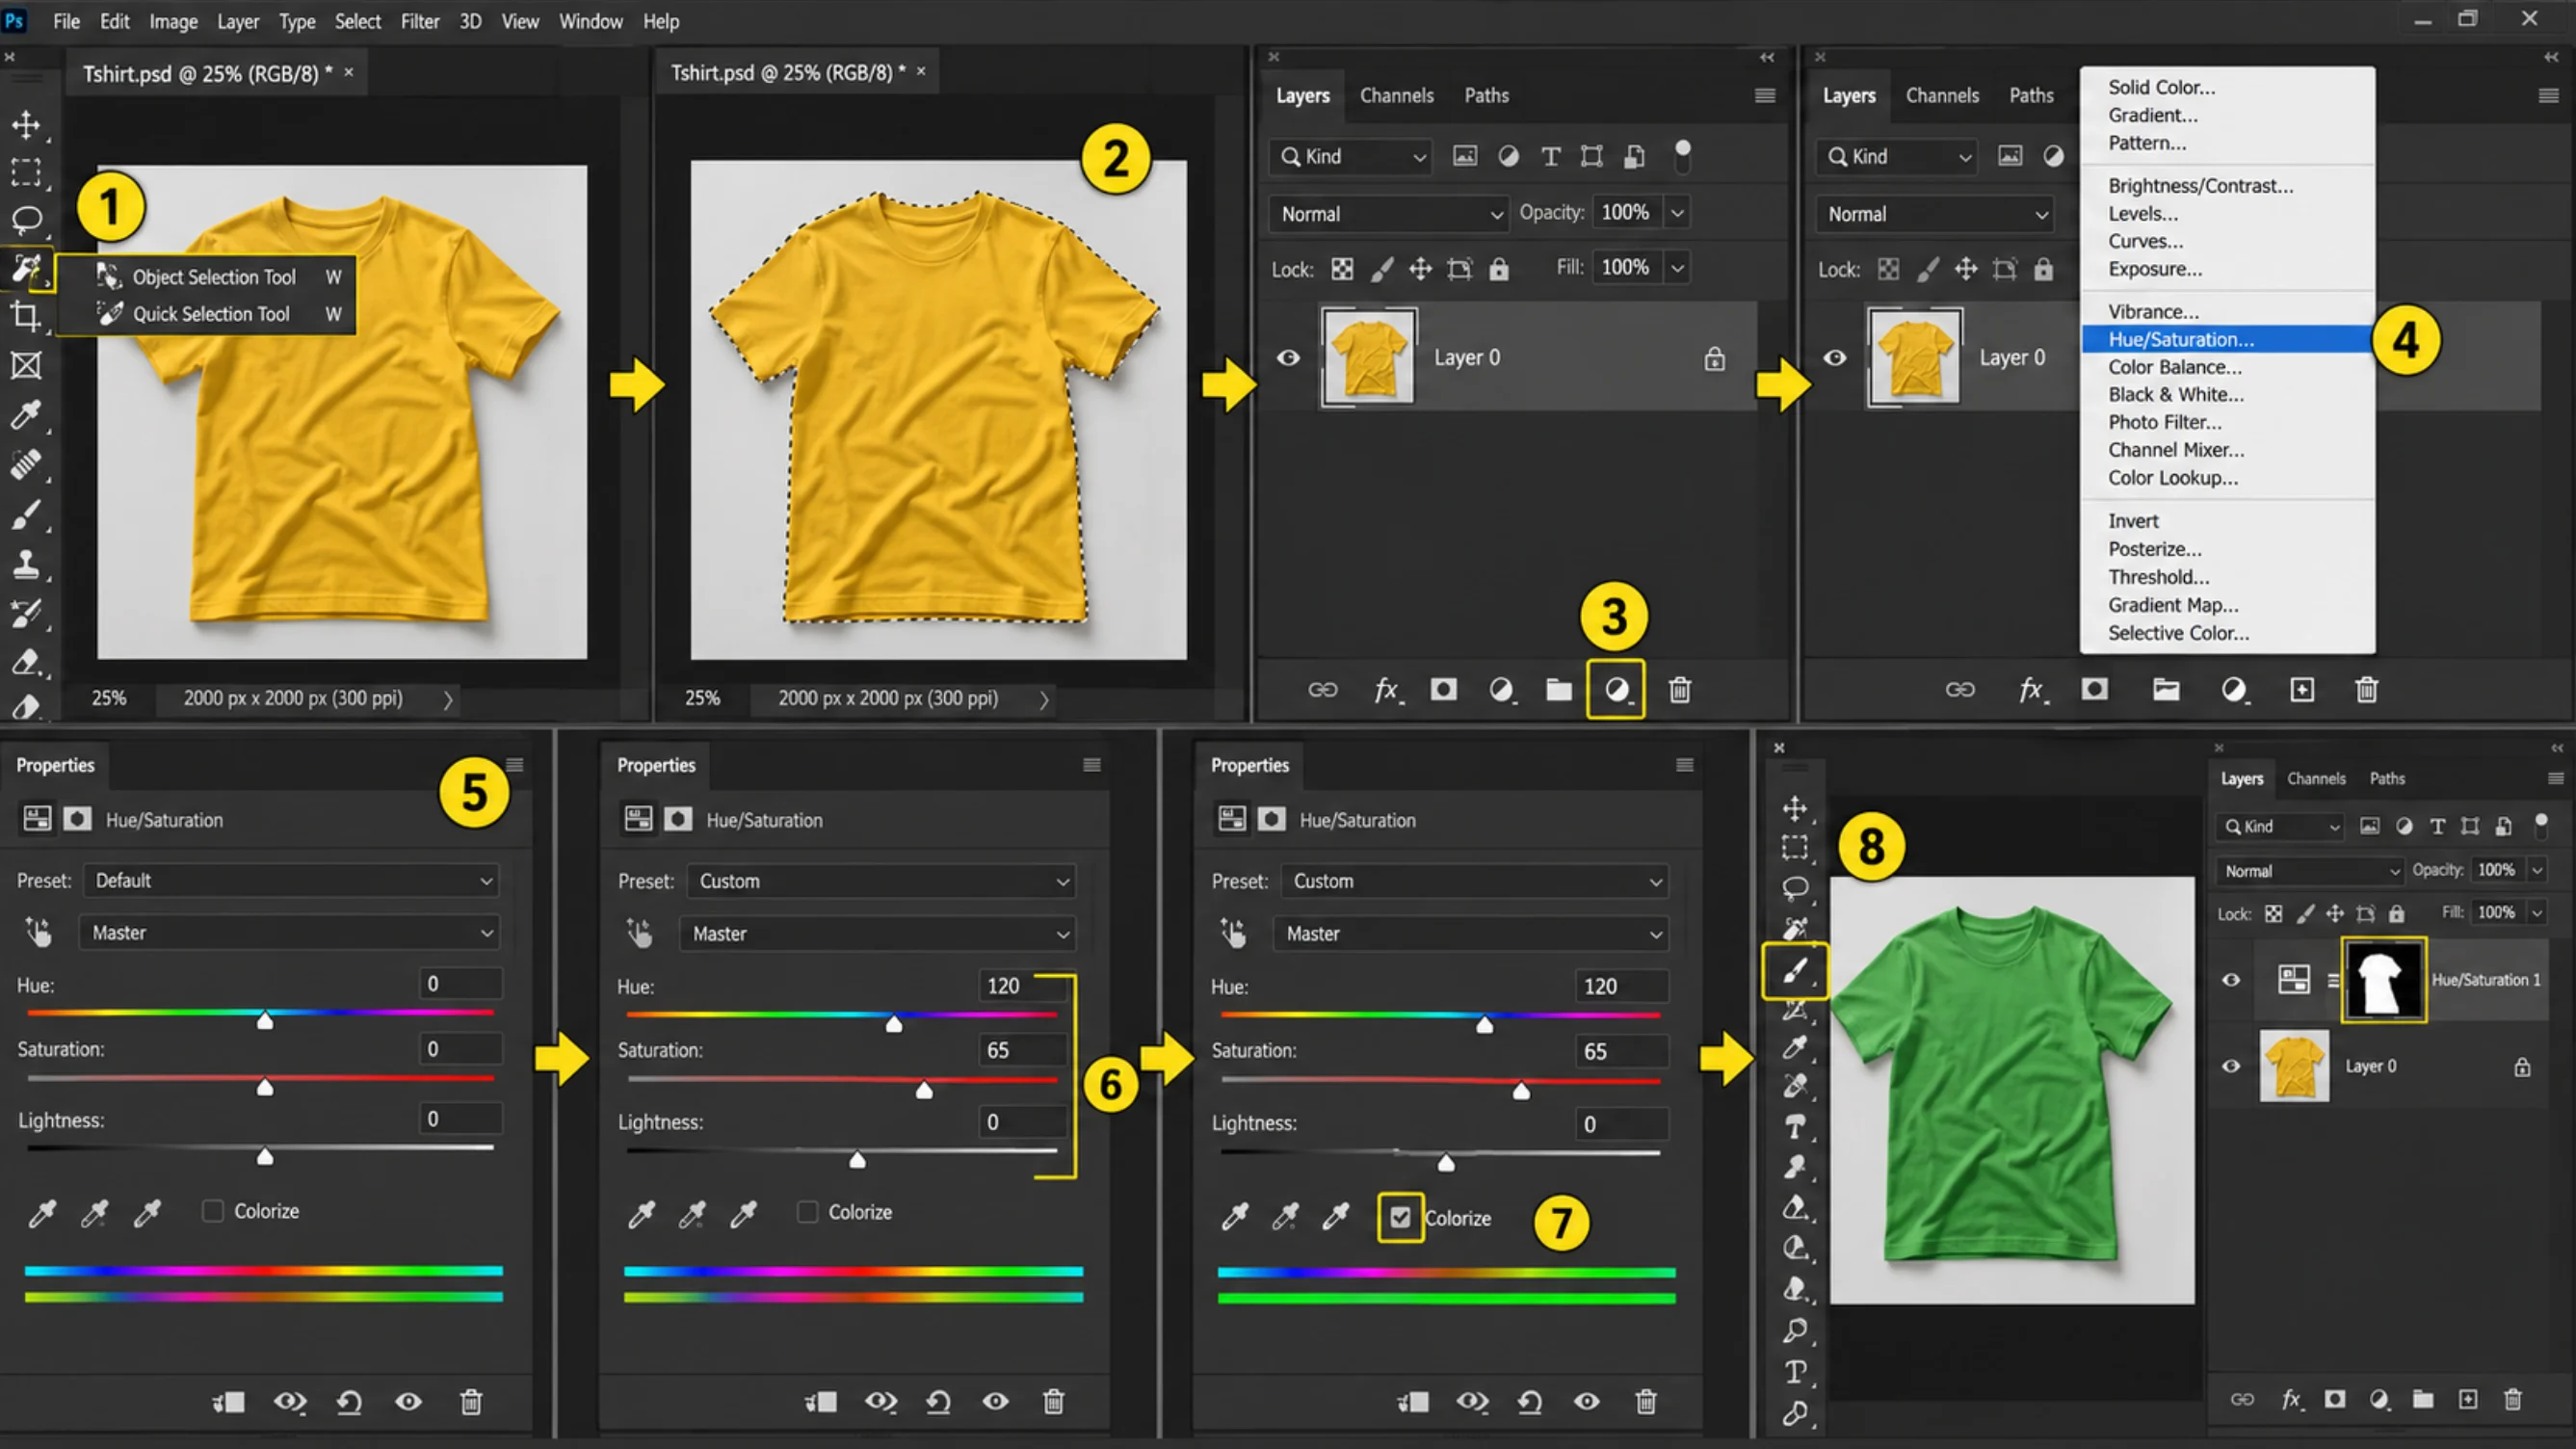
Task: Expand the Fill arrow in Hue/Saturation 1 Layers panel
Action: point(2537,912)
